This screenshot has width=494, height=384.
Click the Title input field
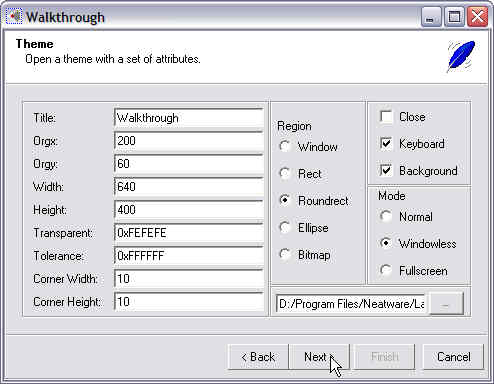pyautogui.click(x=189, y=118)
